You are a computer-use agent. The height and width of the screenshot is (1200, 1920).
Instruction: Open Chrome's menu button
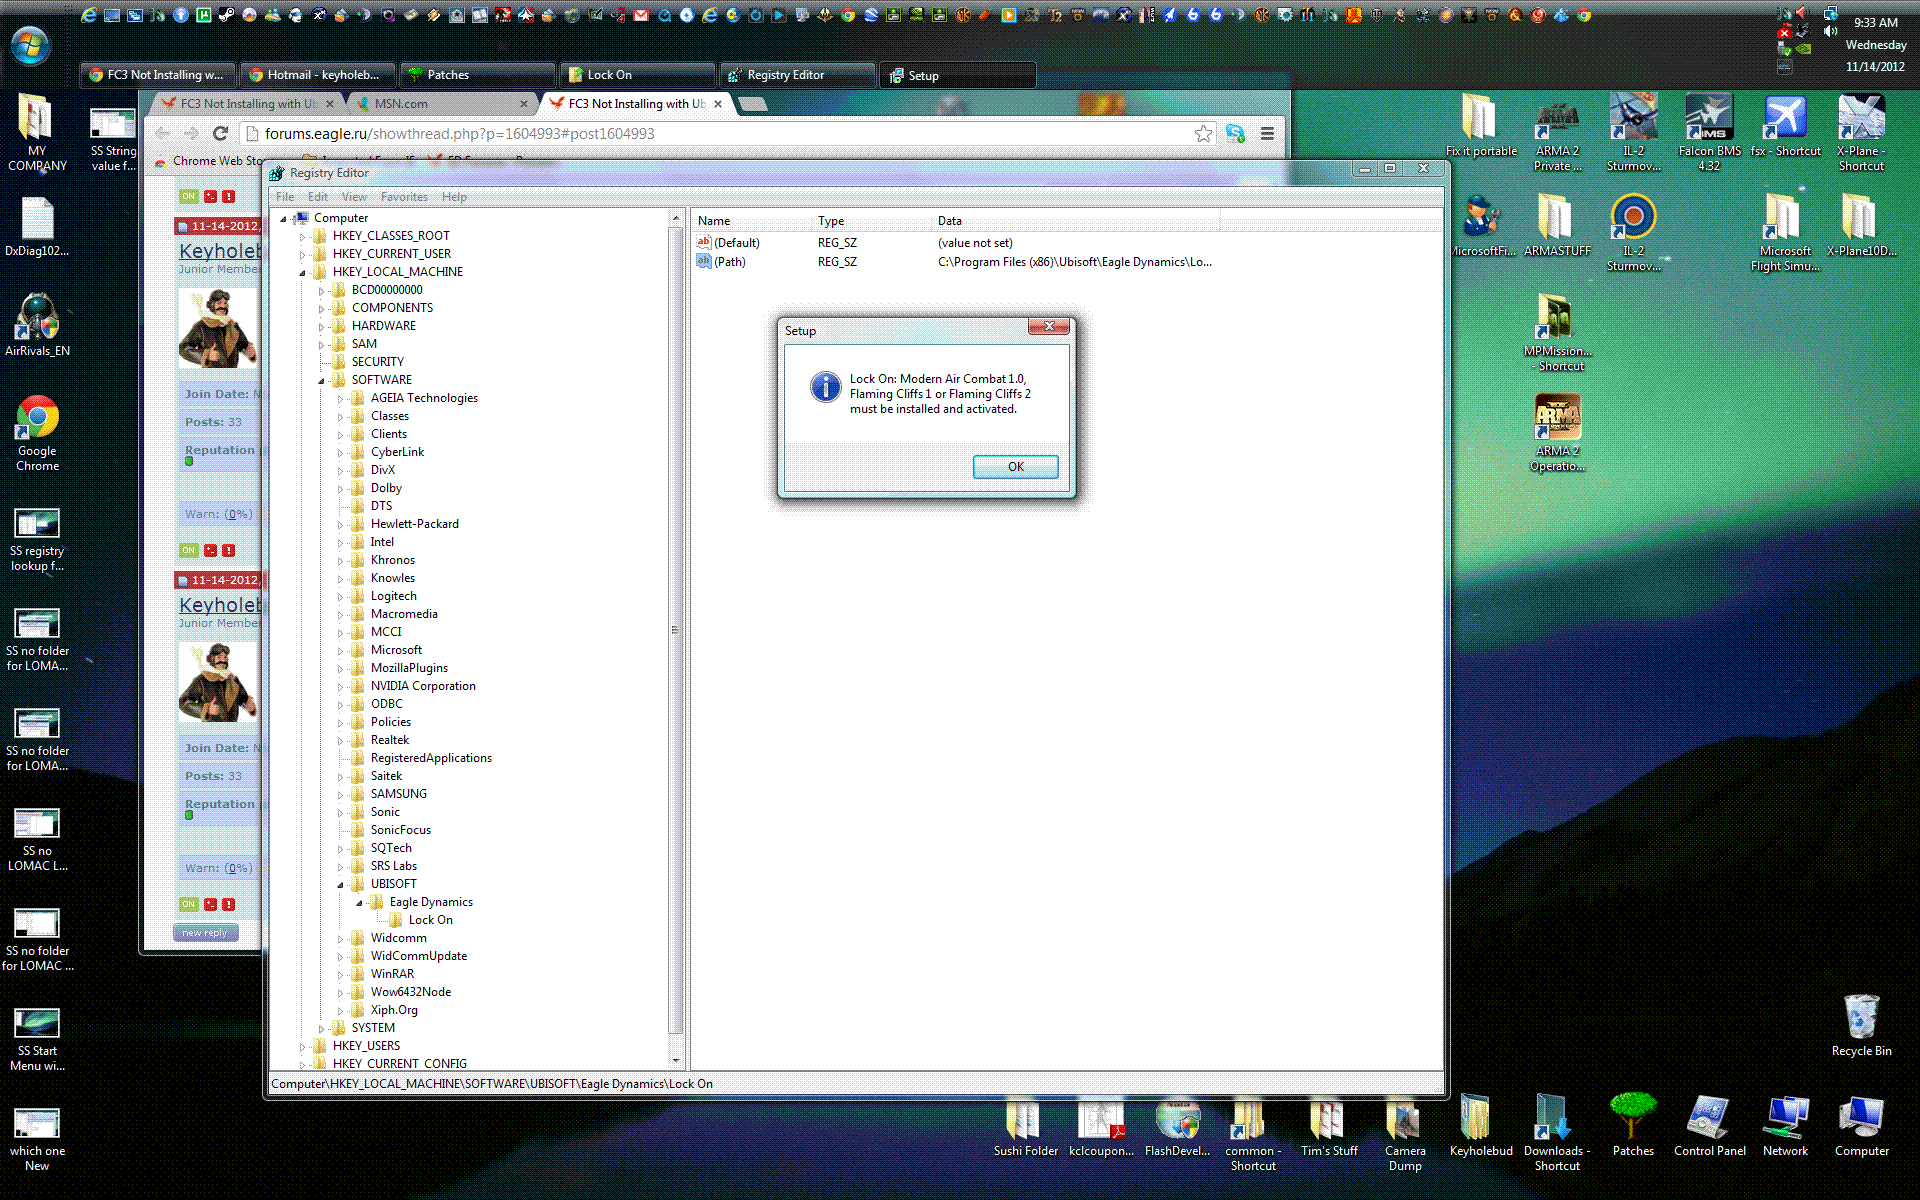click(1267, 134)
